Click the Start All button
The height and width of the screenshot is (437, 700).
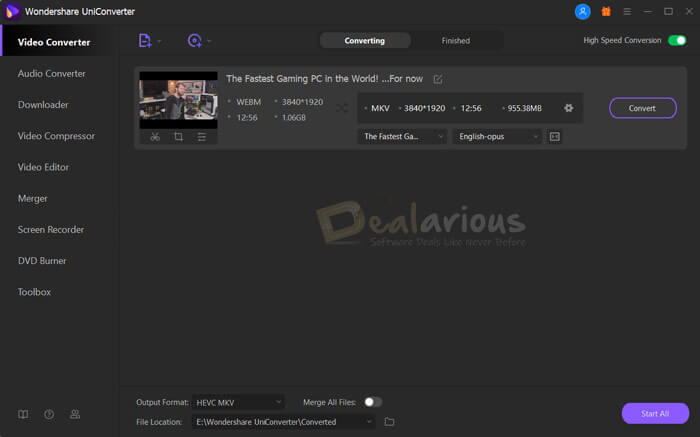[x=655, y=413]
